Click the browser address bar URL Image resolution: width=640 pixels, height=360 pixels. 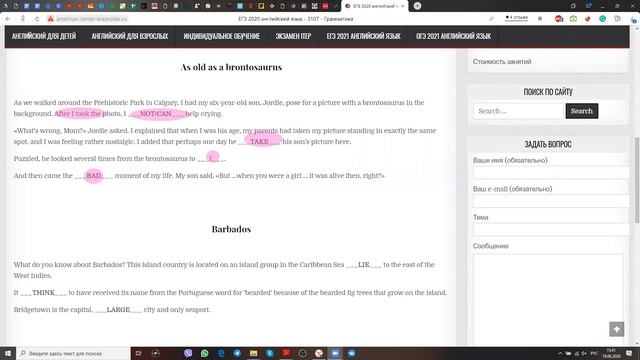[x=92, y=19]
